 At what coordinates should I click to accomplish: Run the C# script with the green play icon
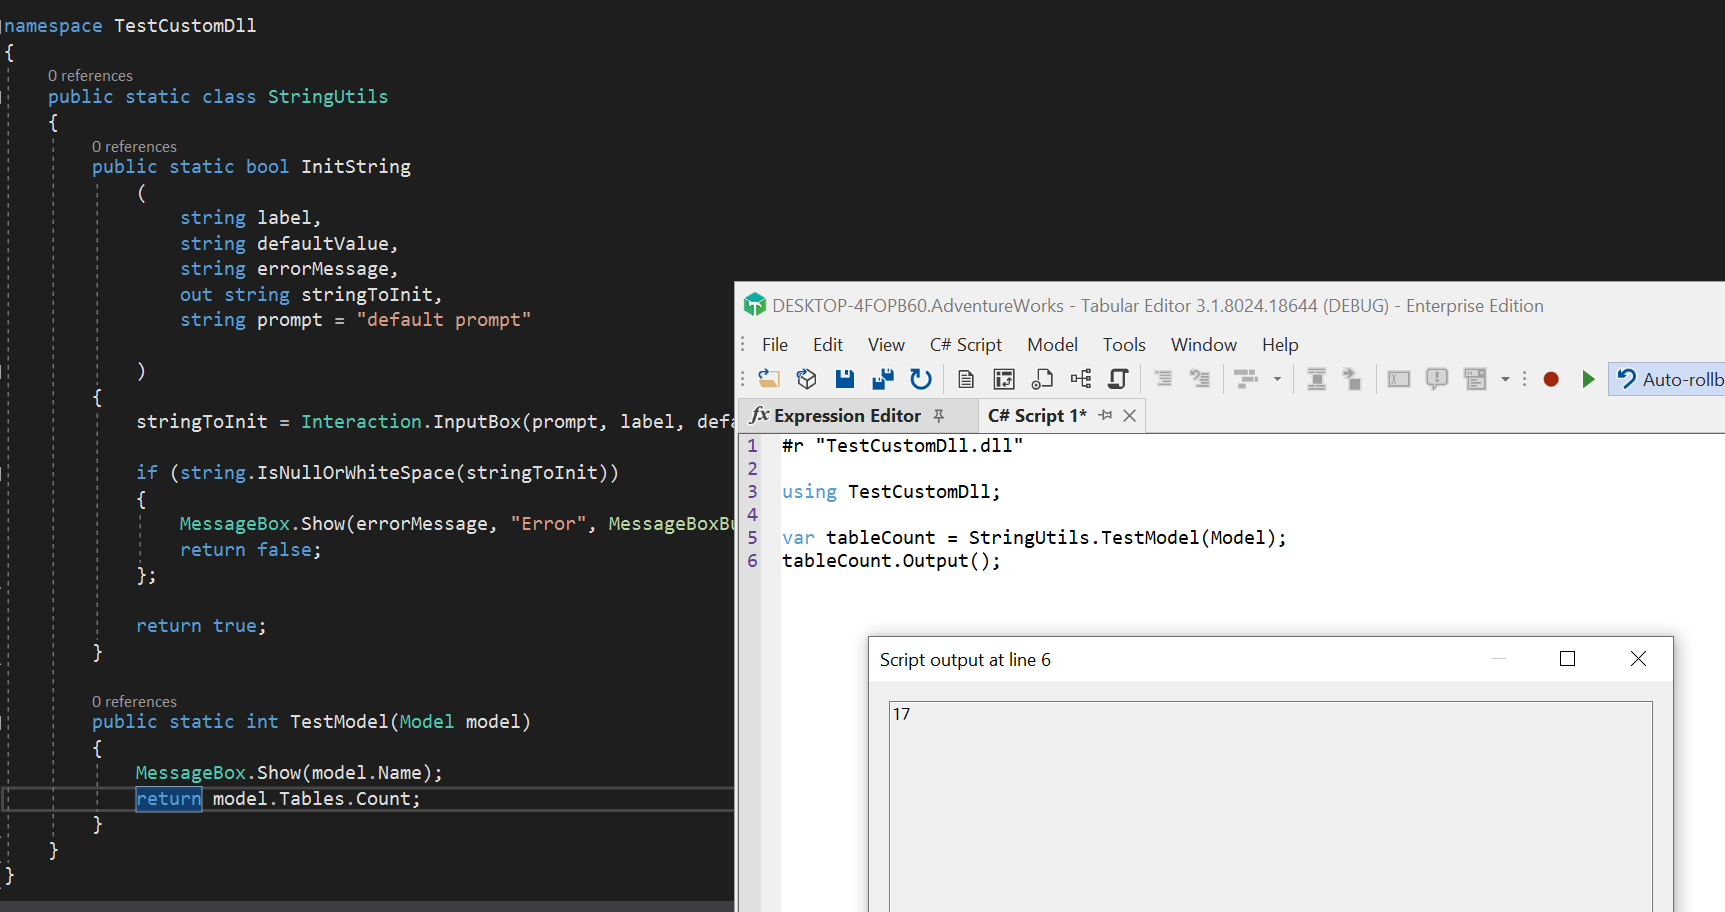pyautogui.click(x=1589, y=379)
